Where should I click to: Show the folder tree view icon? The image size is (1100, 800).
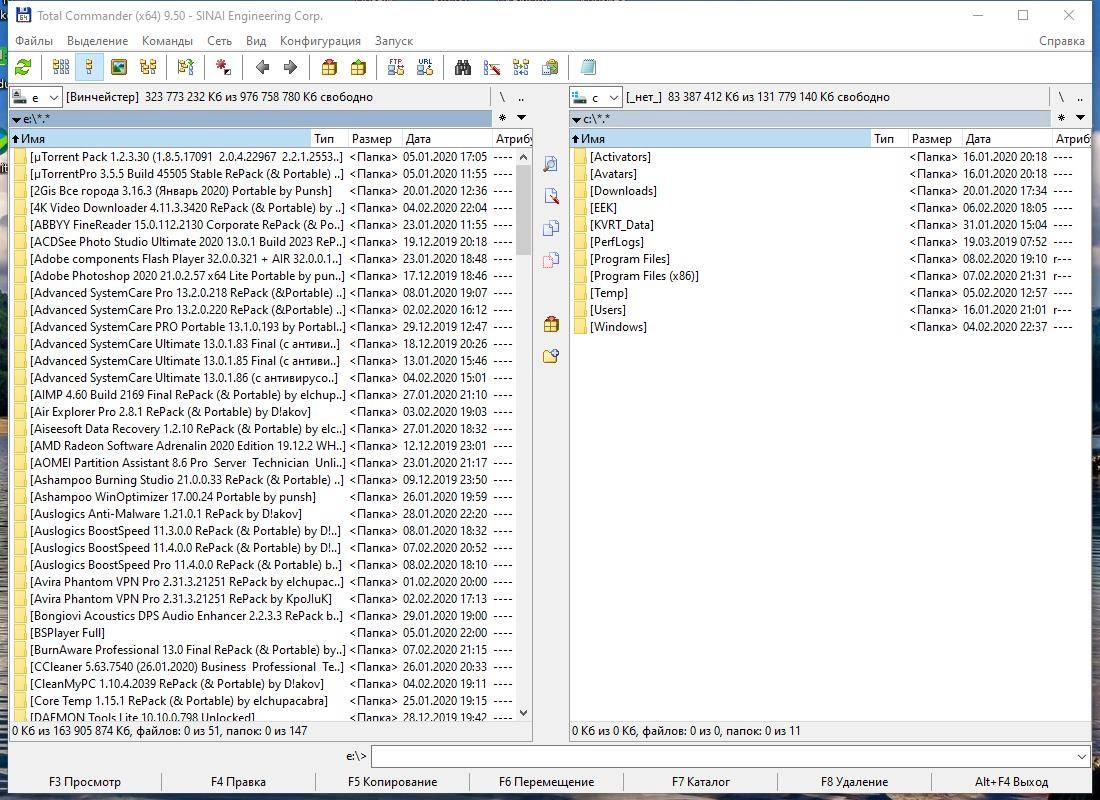pos(148,67)
